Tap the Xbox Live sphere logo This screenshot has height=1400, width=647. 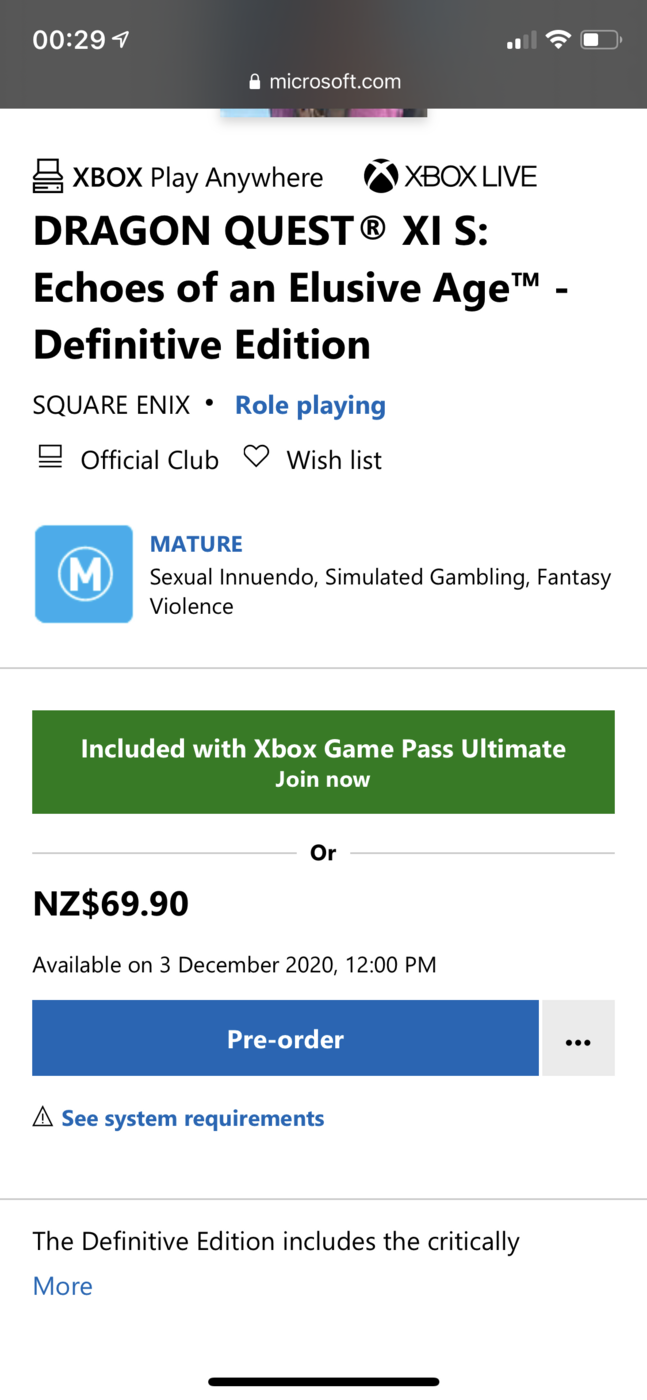coord(380,177)
